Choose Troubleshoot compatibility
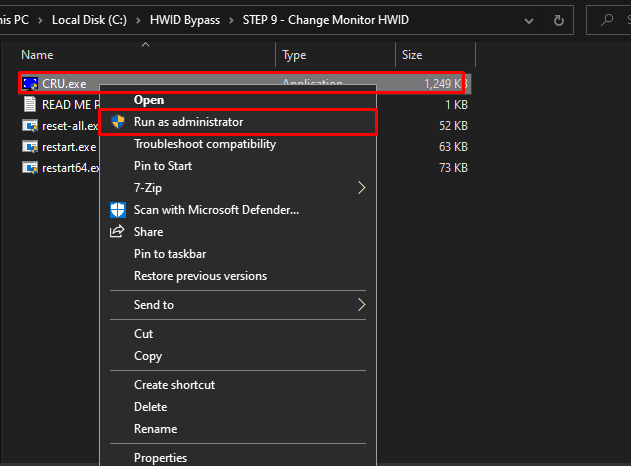Screen dimensions: 631x466 pyautogui.click(x=238, y=144)
